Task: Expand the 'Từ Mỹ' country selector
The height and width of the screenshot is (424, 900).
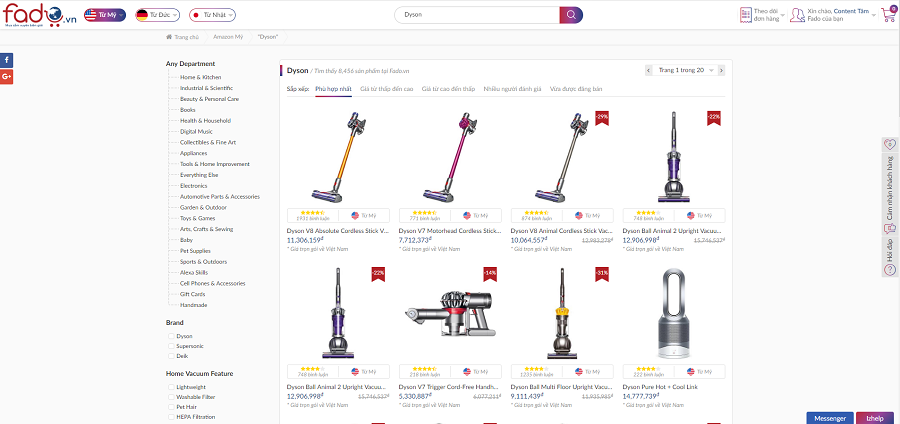Action: coord(104,16)
